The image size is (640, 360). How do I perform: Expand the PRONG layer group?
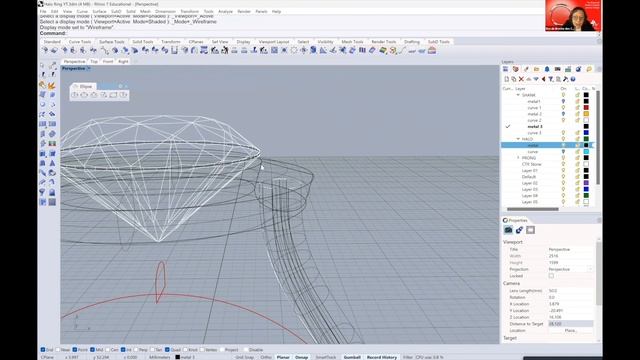[x=518, y=158]
